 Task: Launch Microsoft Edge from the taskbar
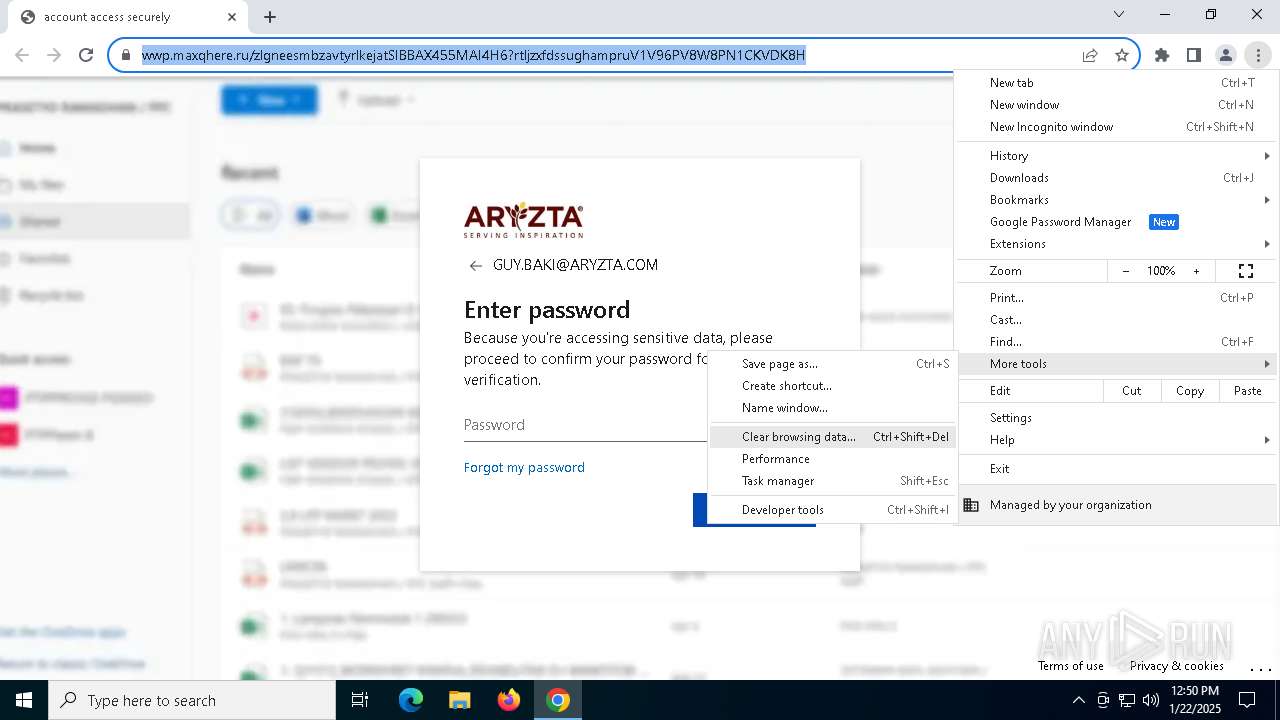pos(411,700)
